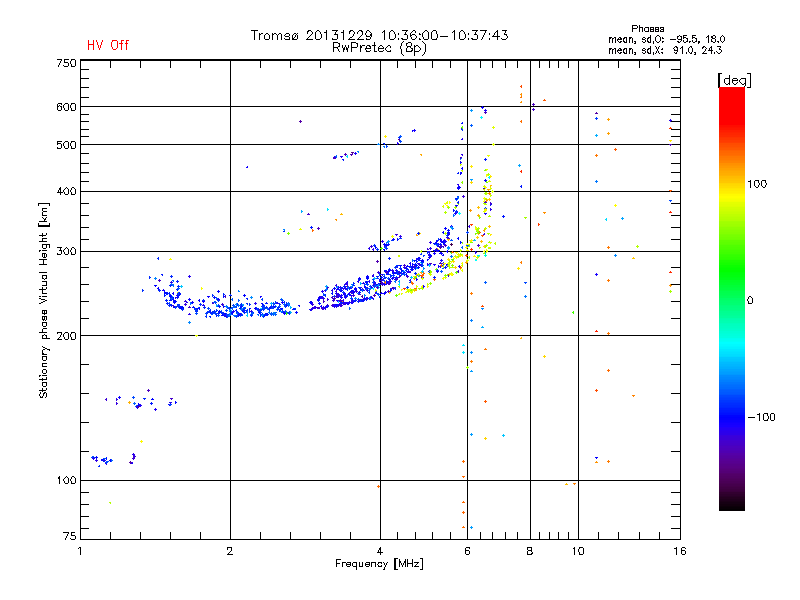The width and height of the screenshot is (800, 600).
Task: Click y-axis tick label '600'
Action: pyautogui.click(x=66, y=107)
